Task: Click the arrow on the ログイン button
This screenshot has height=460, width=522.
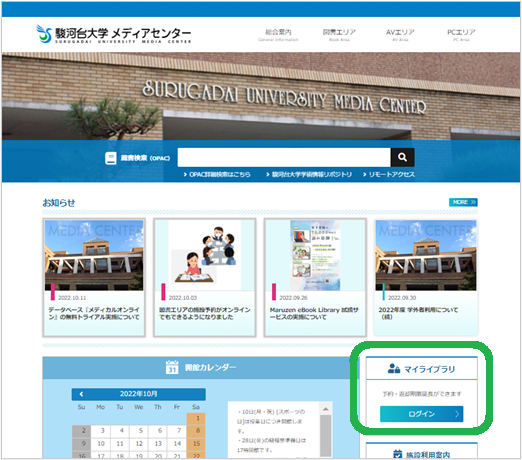Action: pos(457,414)
